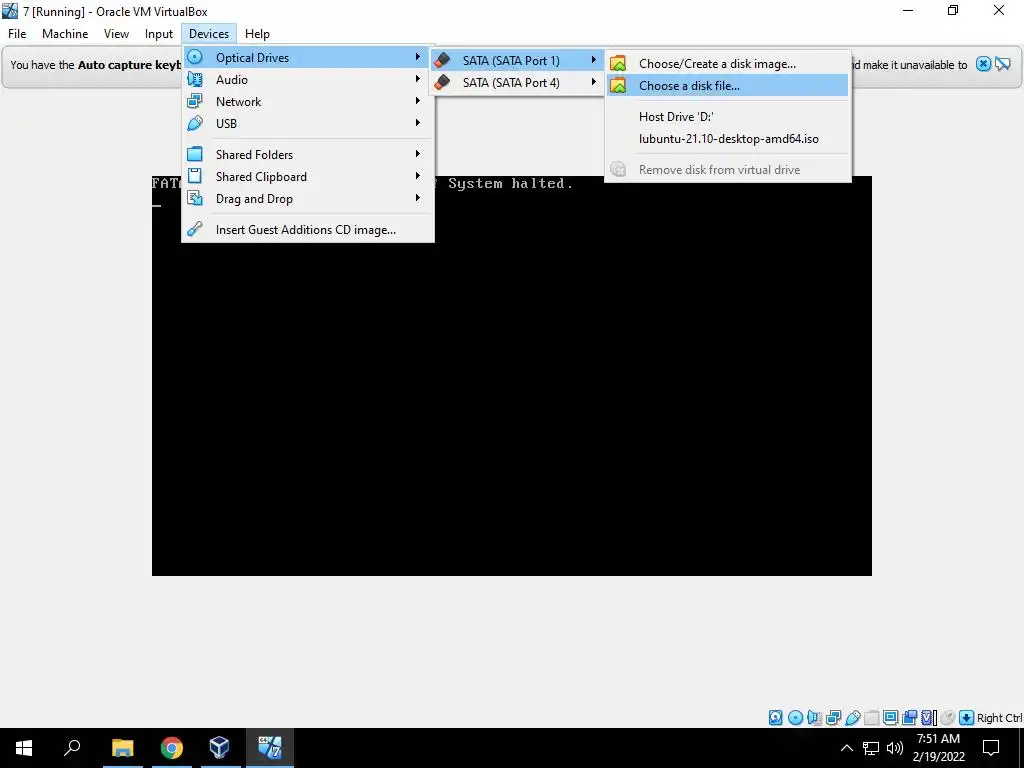Click audio status bar icon
This screenshot has width=1024, height=768.
tap(814, 718)
